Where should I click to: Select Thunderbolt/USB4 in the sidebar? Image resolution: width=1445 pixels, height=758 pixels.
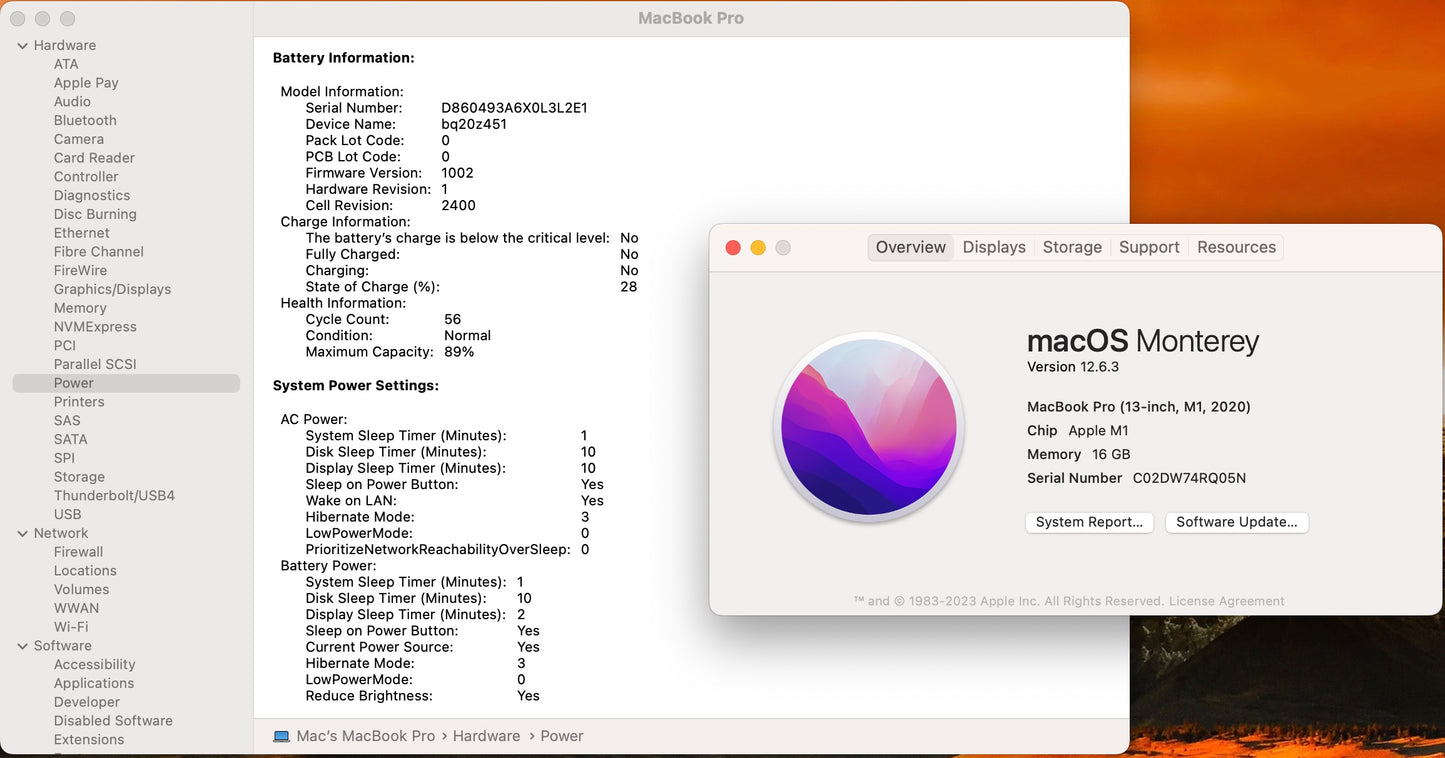tap(114, 495)
